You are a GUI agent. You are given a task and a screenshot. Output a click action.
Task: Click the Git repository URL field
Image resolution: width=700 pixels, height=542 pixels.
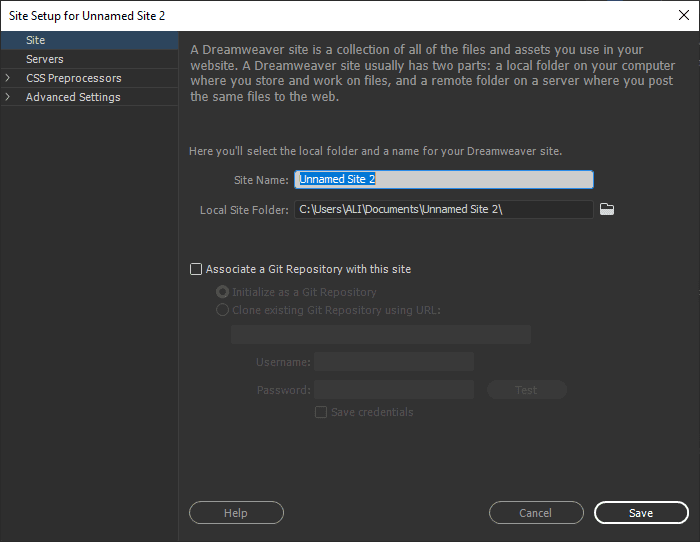point(381,334)
